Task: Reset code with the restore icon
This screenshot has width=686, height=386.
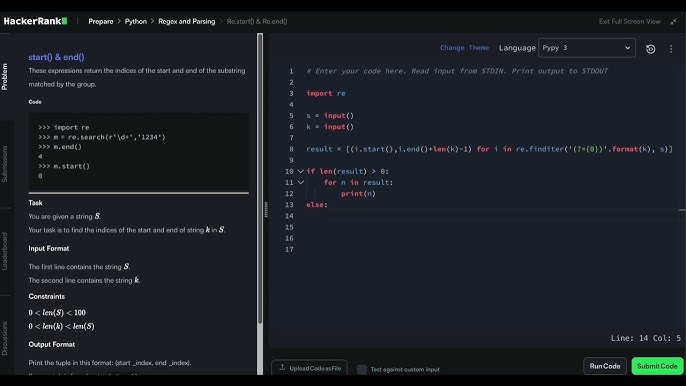Action: click(x=651, y=49)
